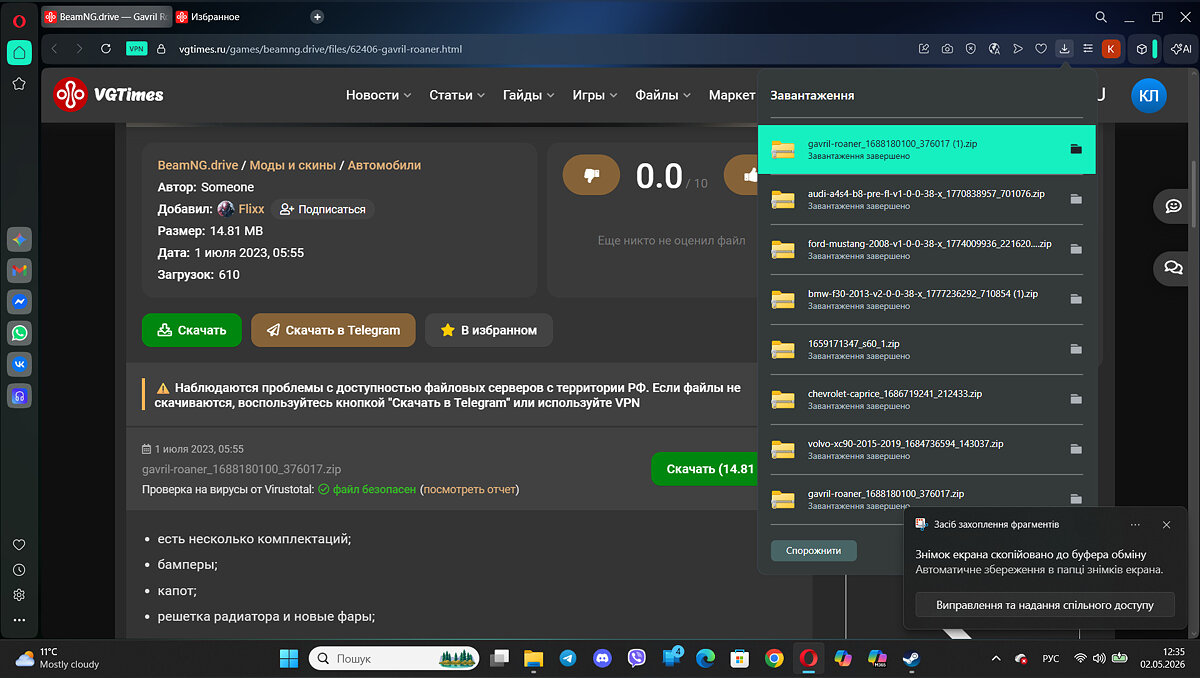Open the ford-mustang-2008 zip download entry
This screenshot has width=1200, height=678.
[x=927, y=249]
